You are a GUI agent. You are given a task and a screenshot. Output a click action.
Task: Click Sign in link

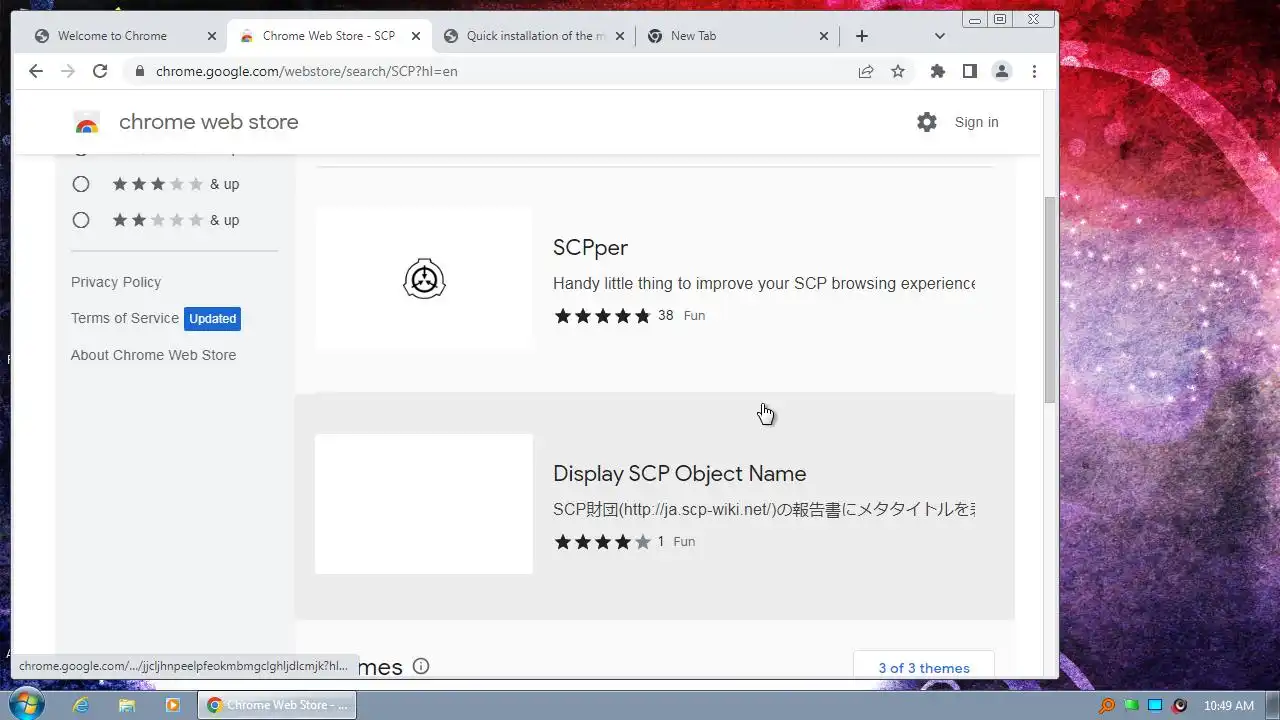[976, 122]
